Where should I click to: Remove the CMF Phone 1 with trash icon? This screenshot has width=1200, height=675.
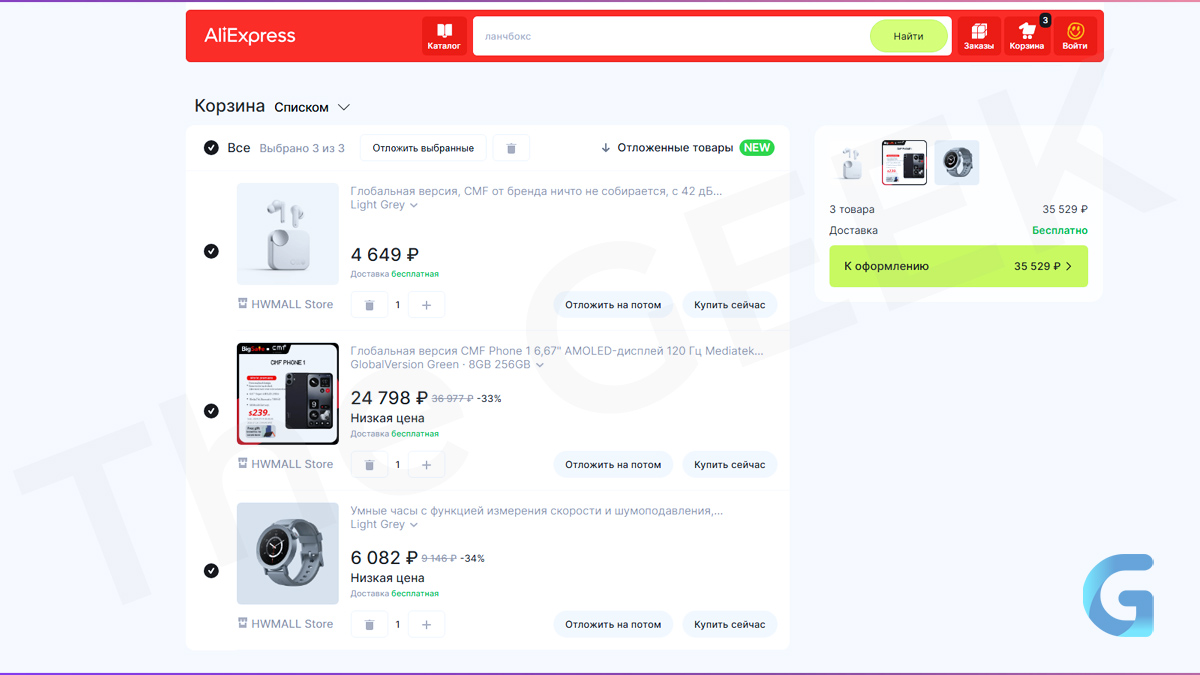coord(369,465)
